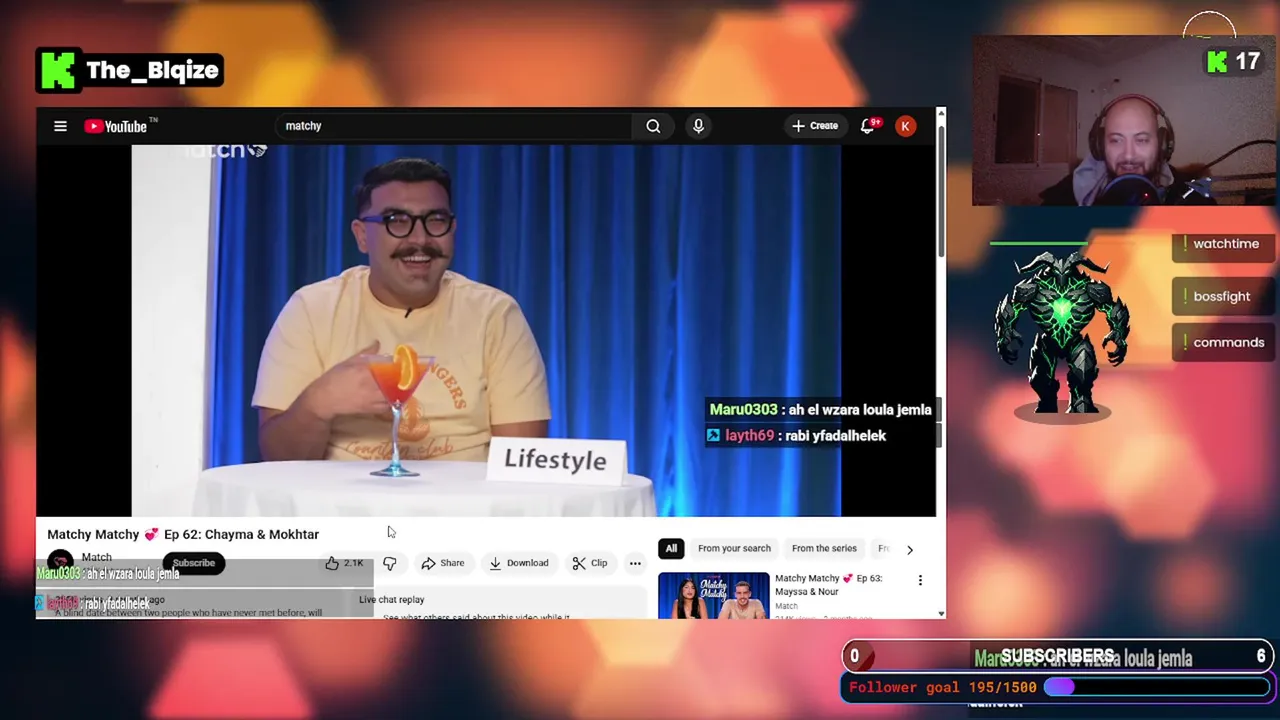Click the green armored boss character
1280x720 pixels.
tap(1062, 335)
